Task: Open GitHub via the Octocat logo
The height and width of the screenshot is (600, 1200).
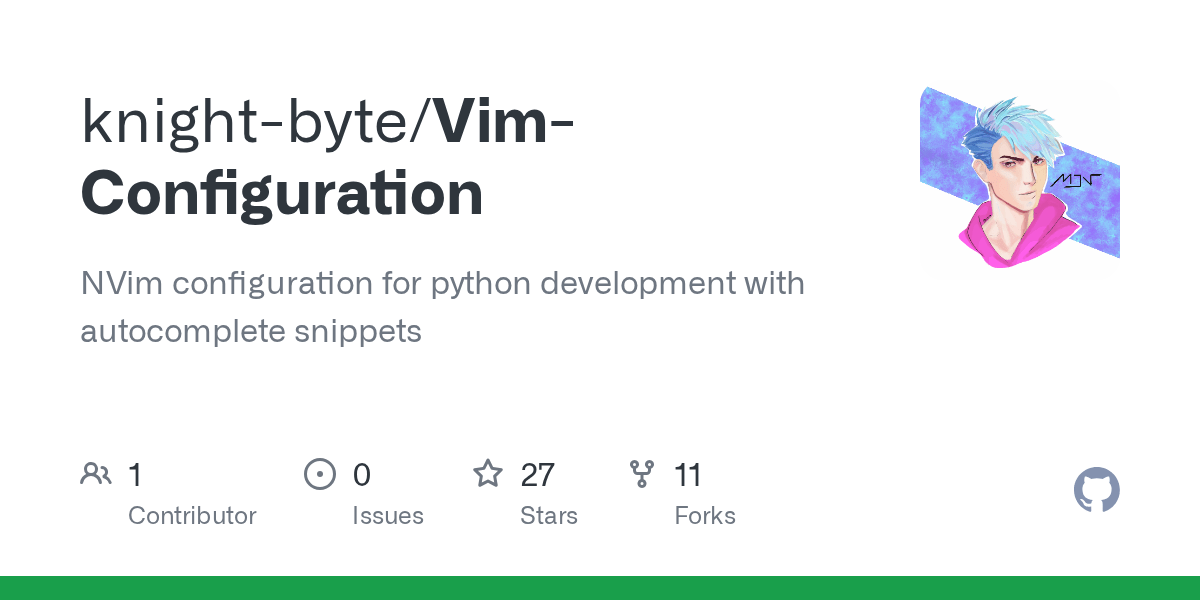Action: [x=1096, y=489]
